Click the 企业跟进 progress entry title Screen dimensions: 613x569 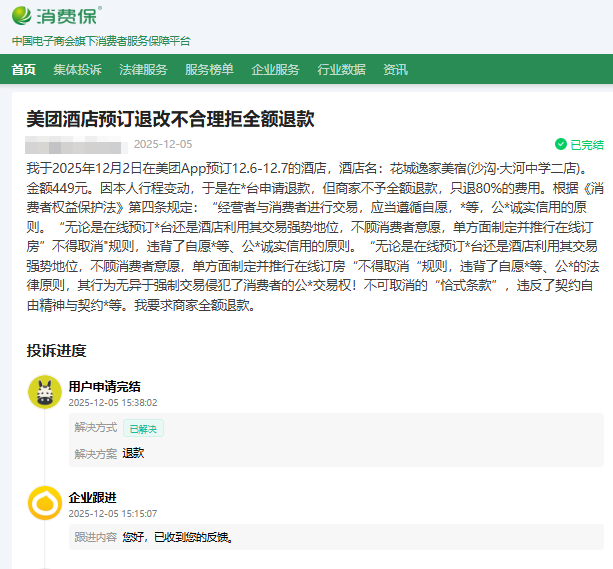click(x=92, y=497)
